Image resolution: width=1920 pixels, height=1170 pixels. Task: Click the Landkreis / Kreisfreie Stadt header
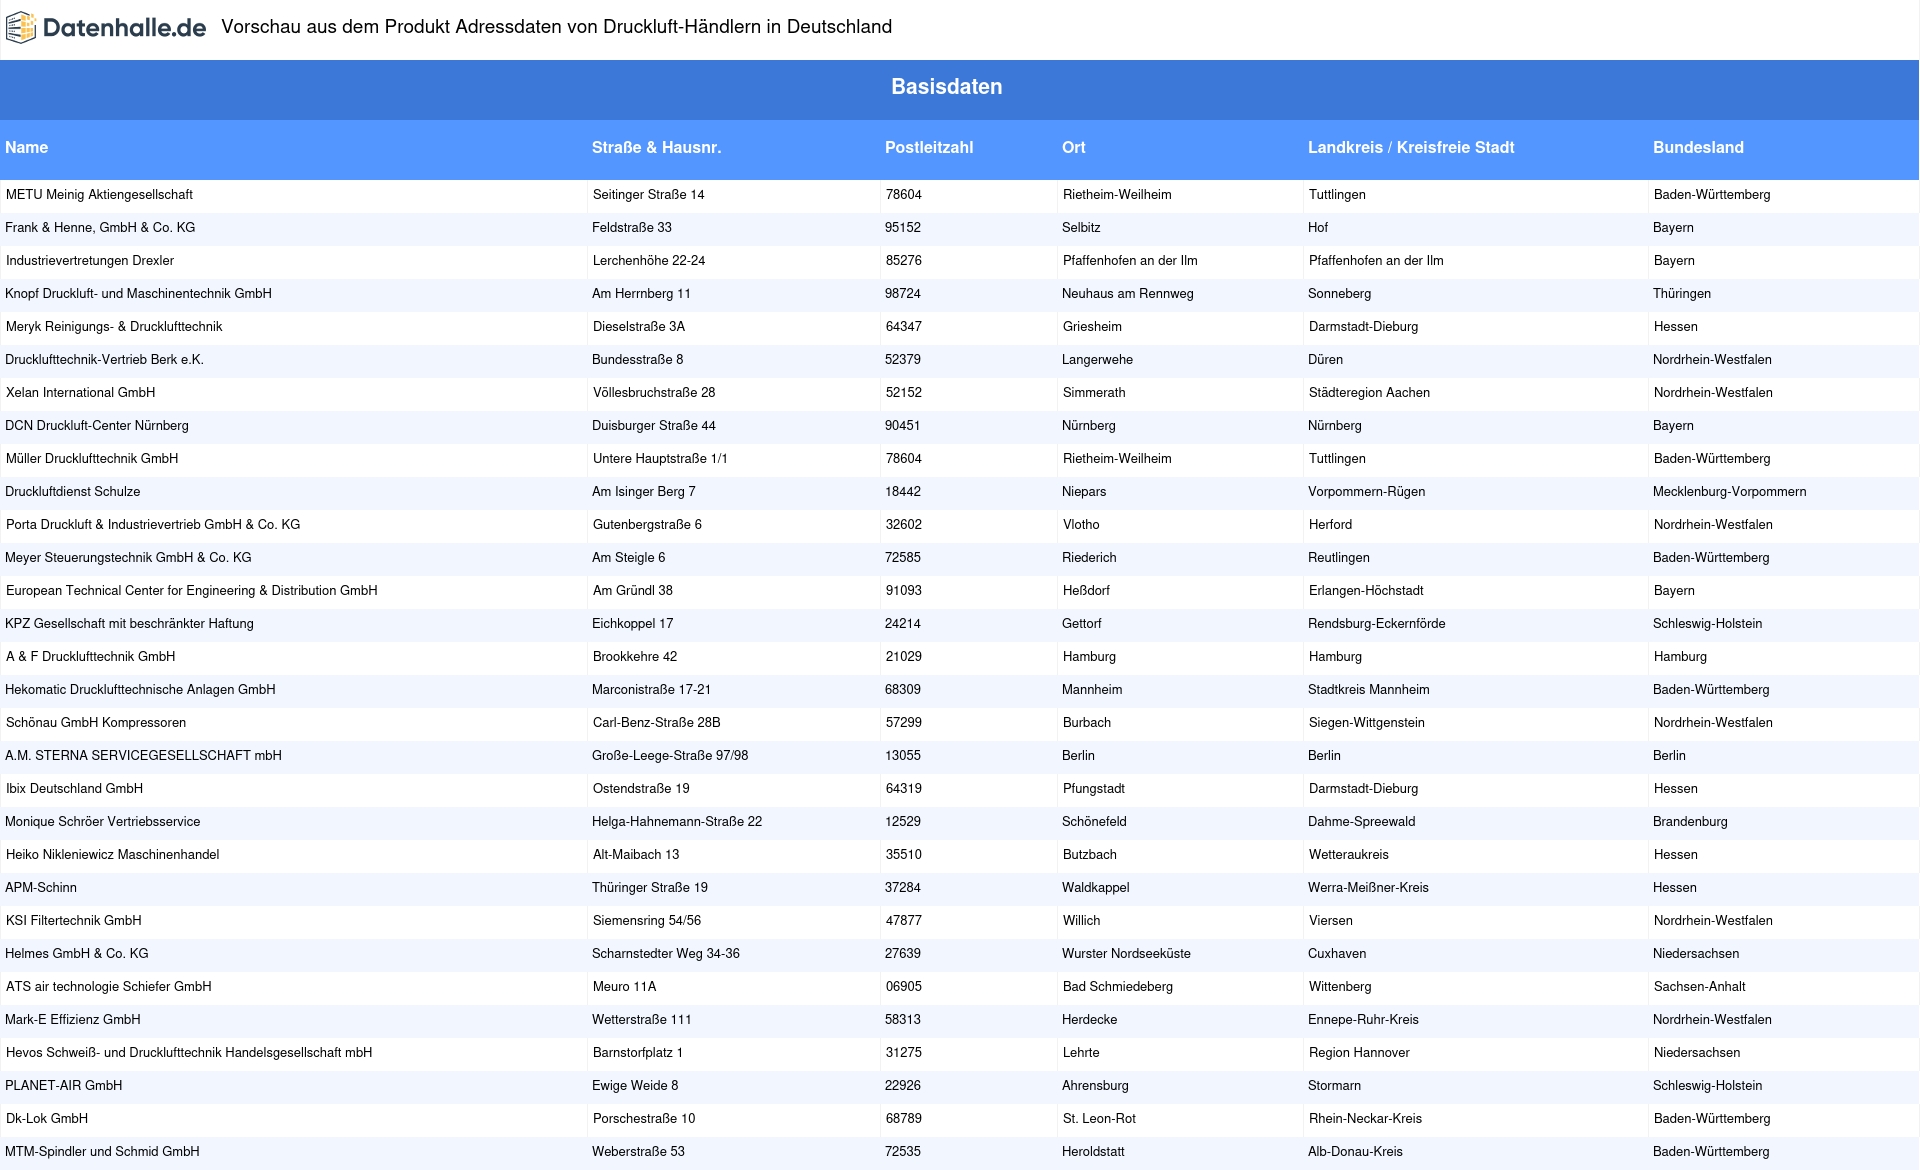[x=1411, y=148]
